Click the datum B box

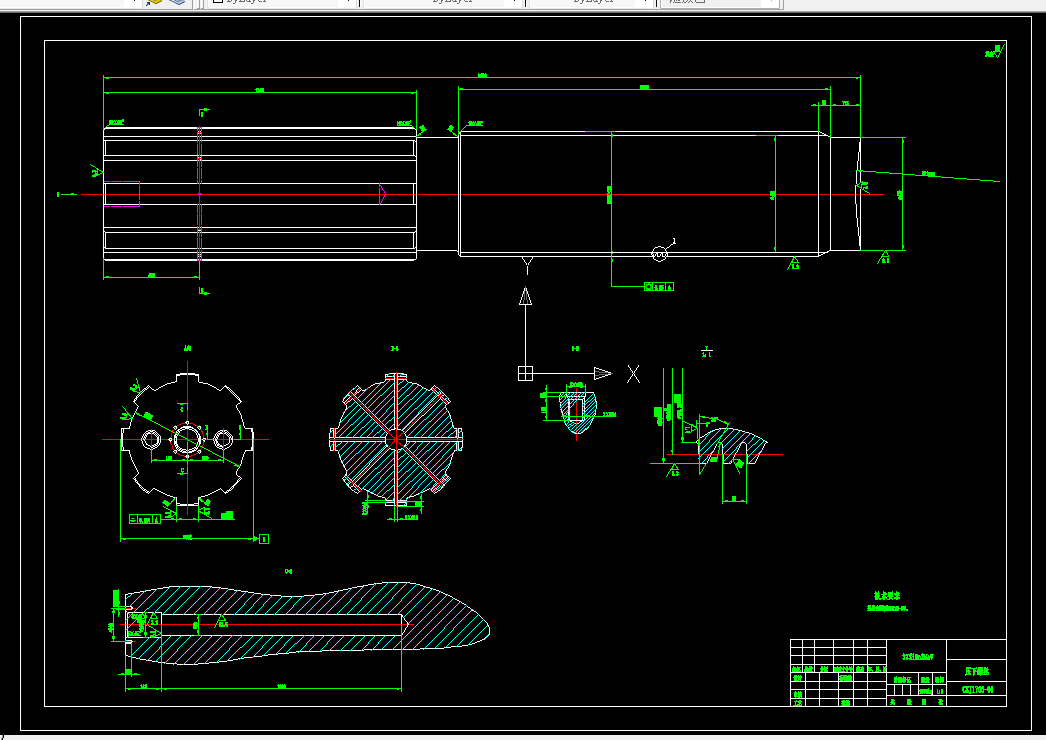[x=264, y=538]
